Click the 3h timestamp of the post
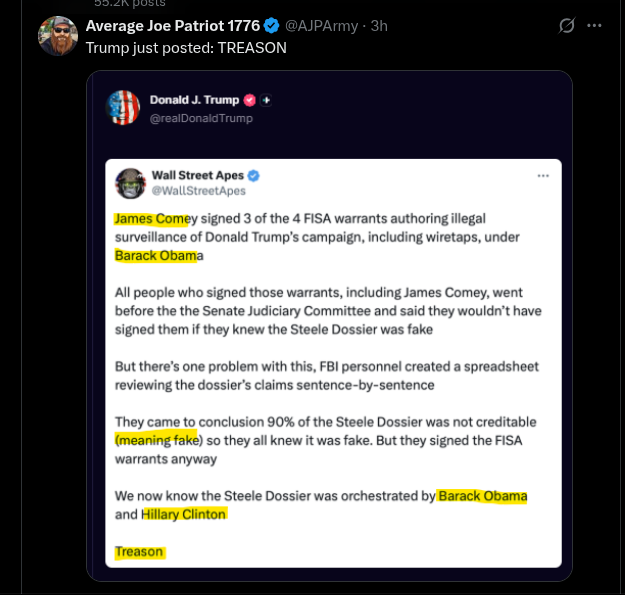 pyautogui.click(x=379, y=26)
